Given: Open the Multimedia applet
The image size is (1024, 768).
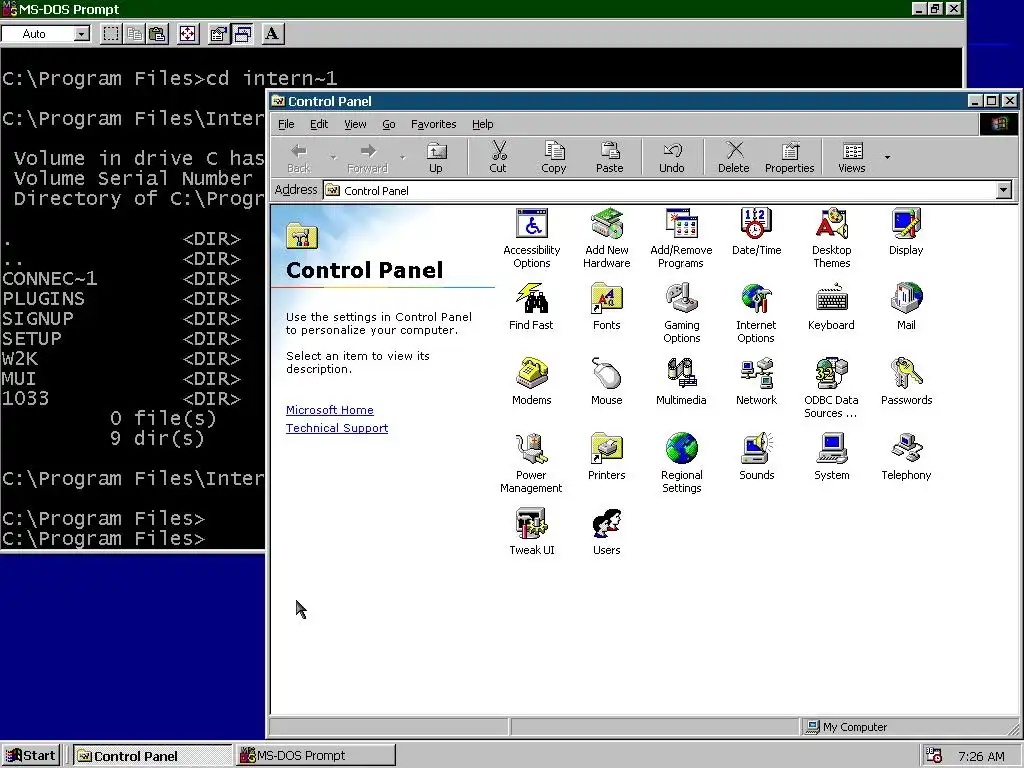Looking at the screenshot, I should click(x=681, y=382).
